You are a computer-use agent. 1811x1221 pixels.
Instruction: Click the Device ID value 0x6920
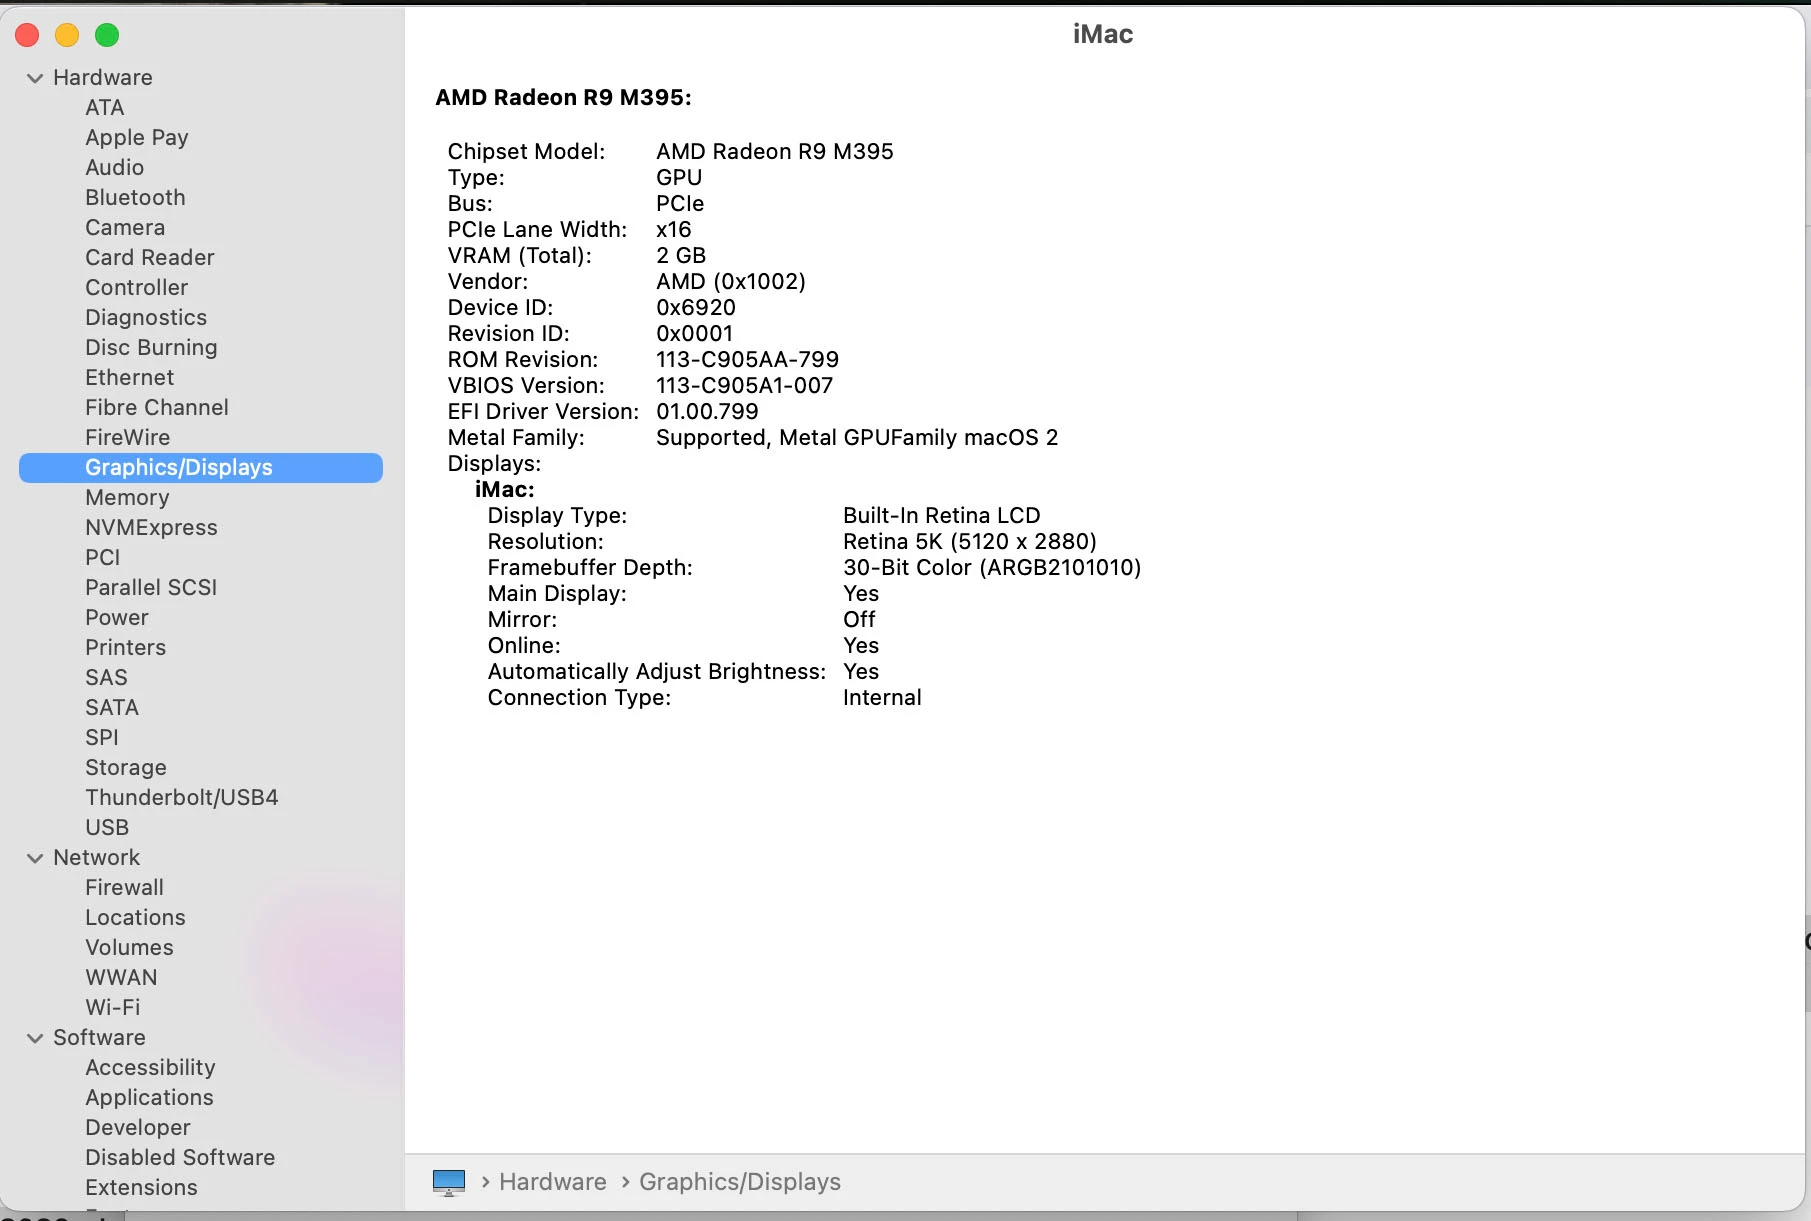click(x=696, y=307)
